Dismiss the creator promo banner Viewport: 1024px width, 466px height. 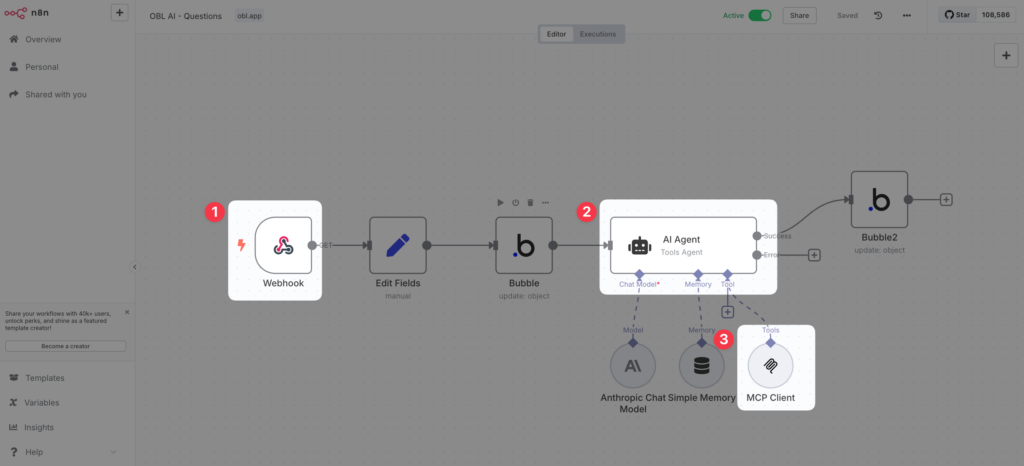127,312
